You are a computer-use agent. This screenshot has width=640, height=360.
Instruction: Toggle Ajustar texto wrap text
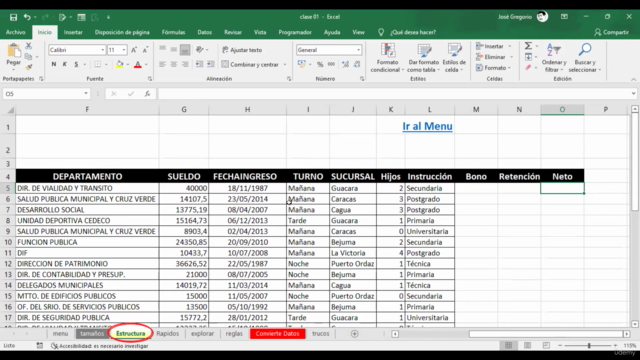click(242, 50)
